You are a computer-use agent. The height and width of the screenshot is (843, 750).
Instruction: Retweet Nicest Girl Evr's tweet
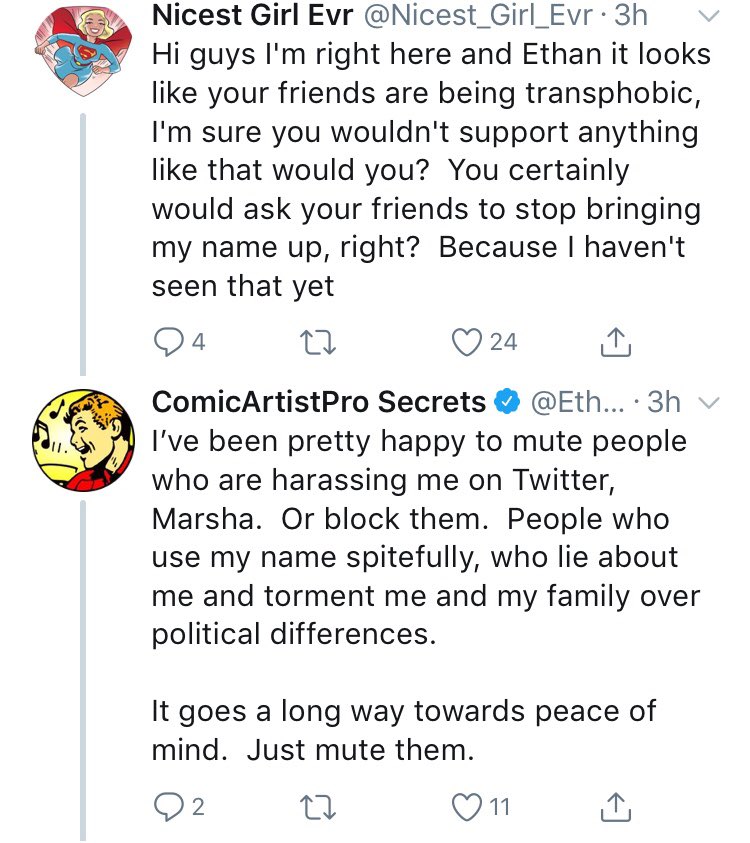click(320, 343)
